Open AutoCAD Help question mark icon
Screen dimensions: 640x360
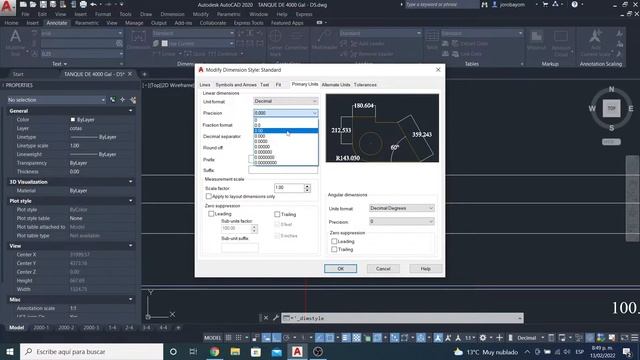tap(574, 4)
